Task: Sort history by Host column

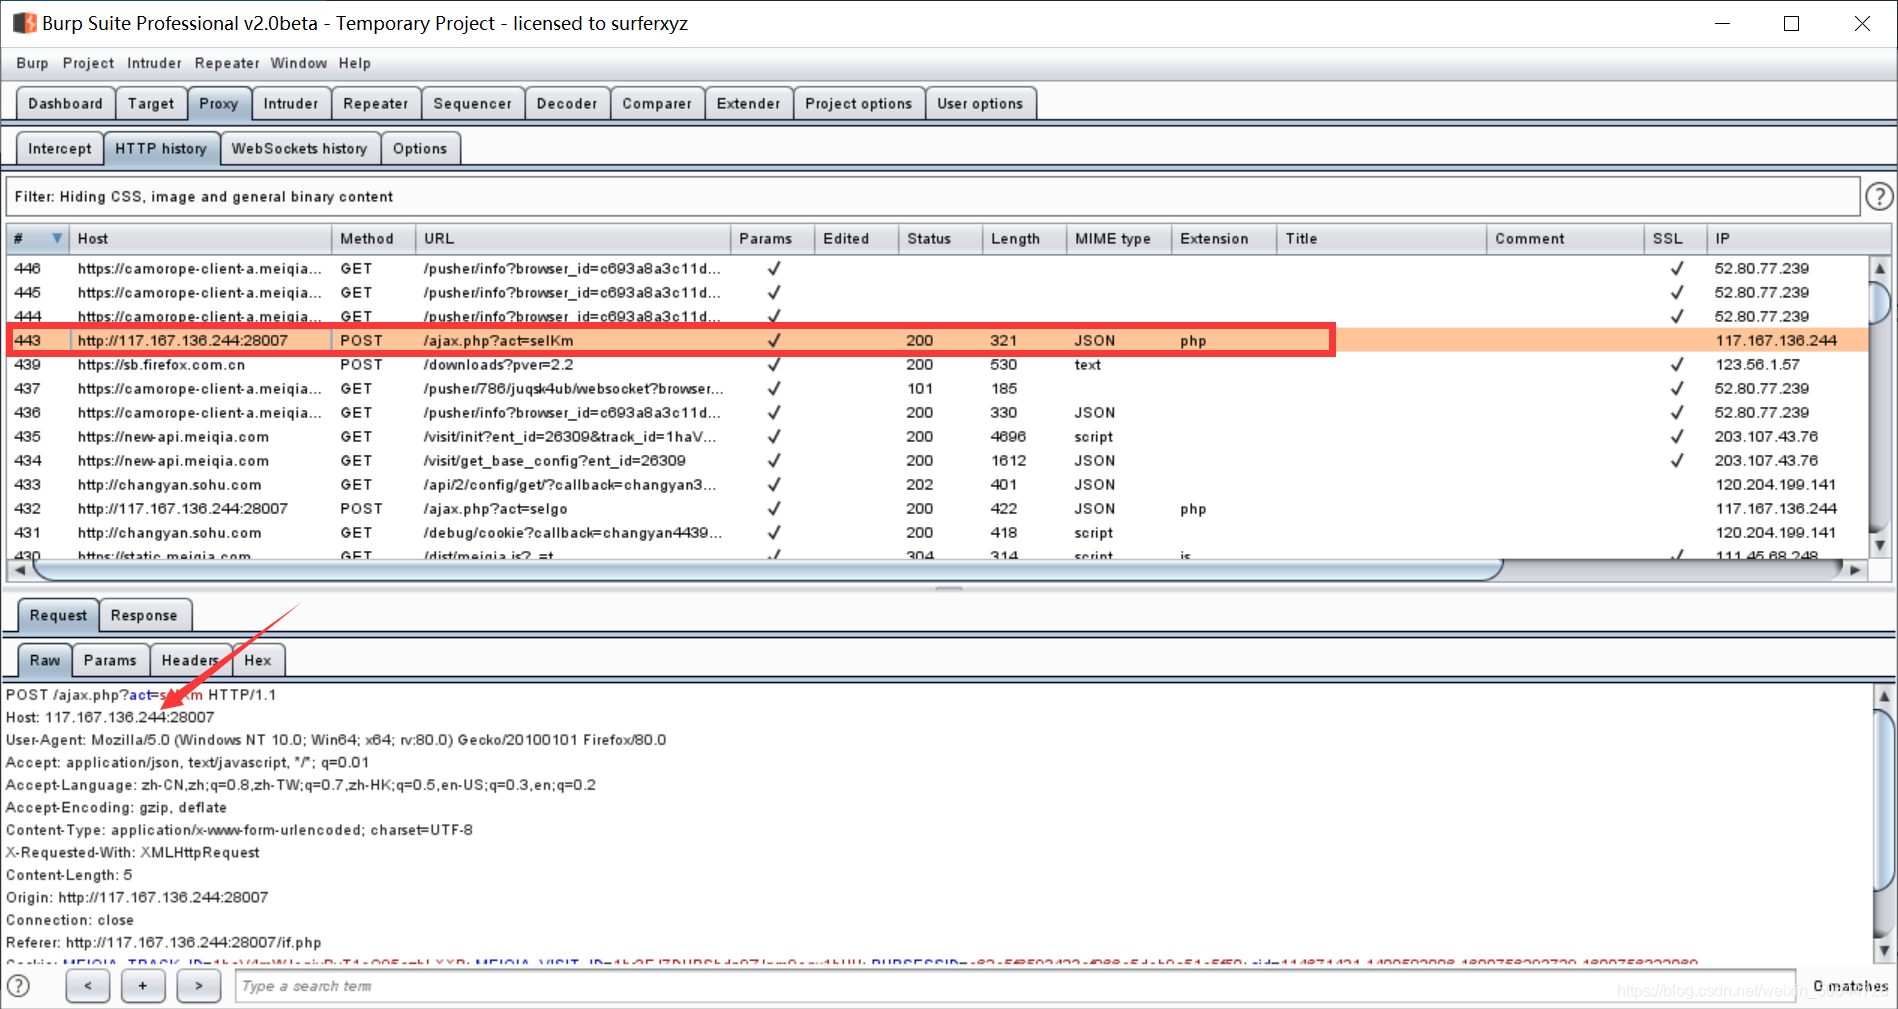Action: [x=200, y=238]
